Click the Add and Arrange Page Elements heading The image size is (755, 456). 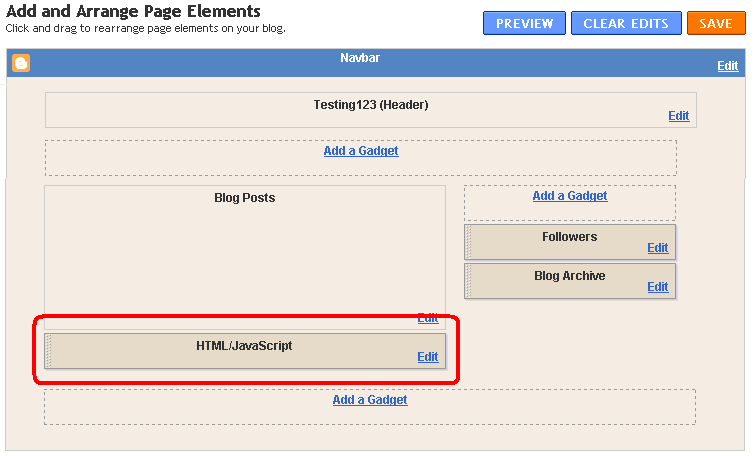pos(133,11)
